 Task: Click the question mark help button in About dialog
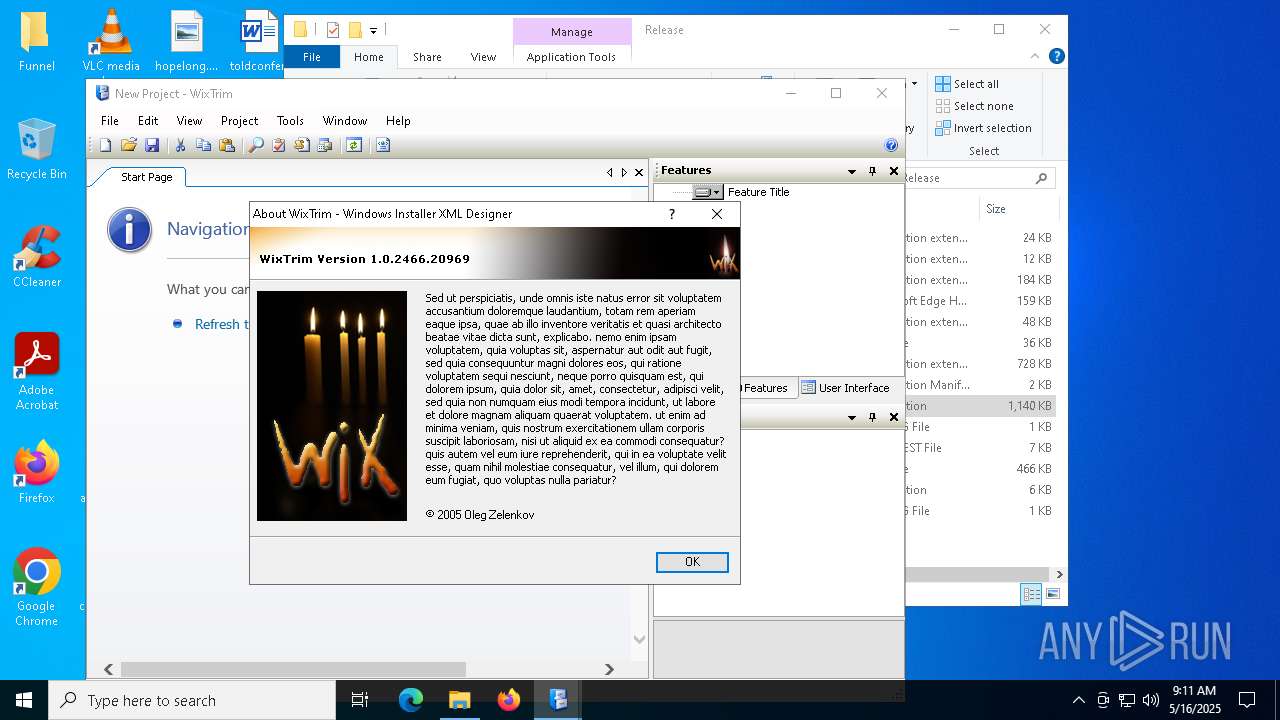[x=671, y=214]
